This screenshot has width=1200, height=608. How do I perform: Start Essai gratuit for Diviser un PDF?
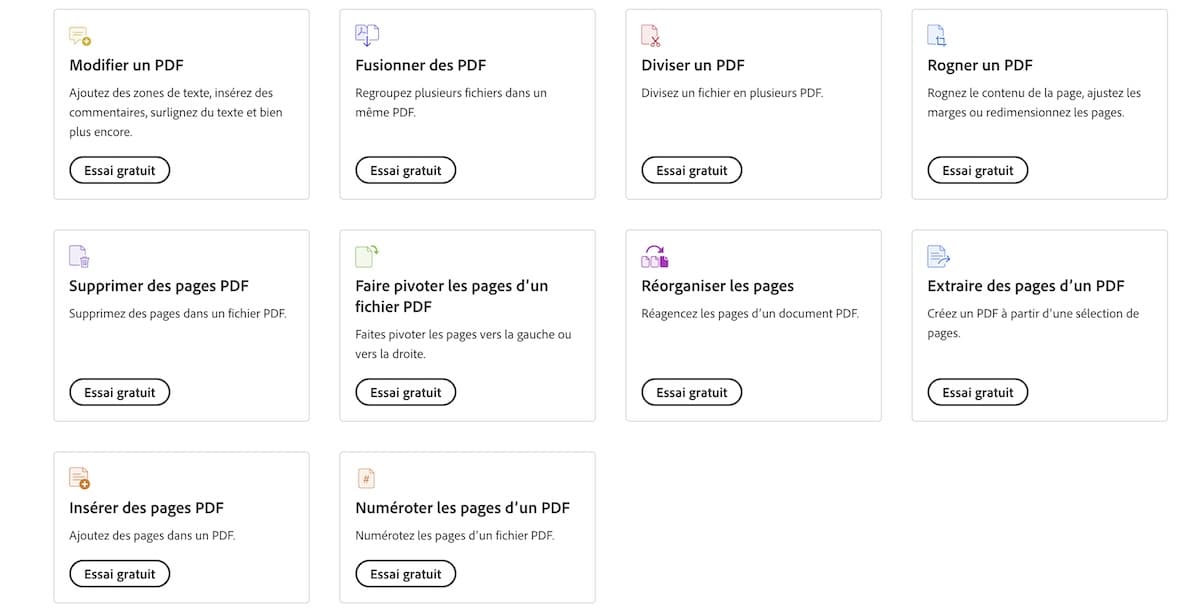pyautogui.click(x=692, y=171)
